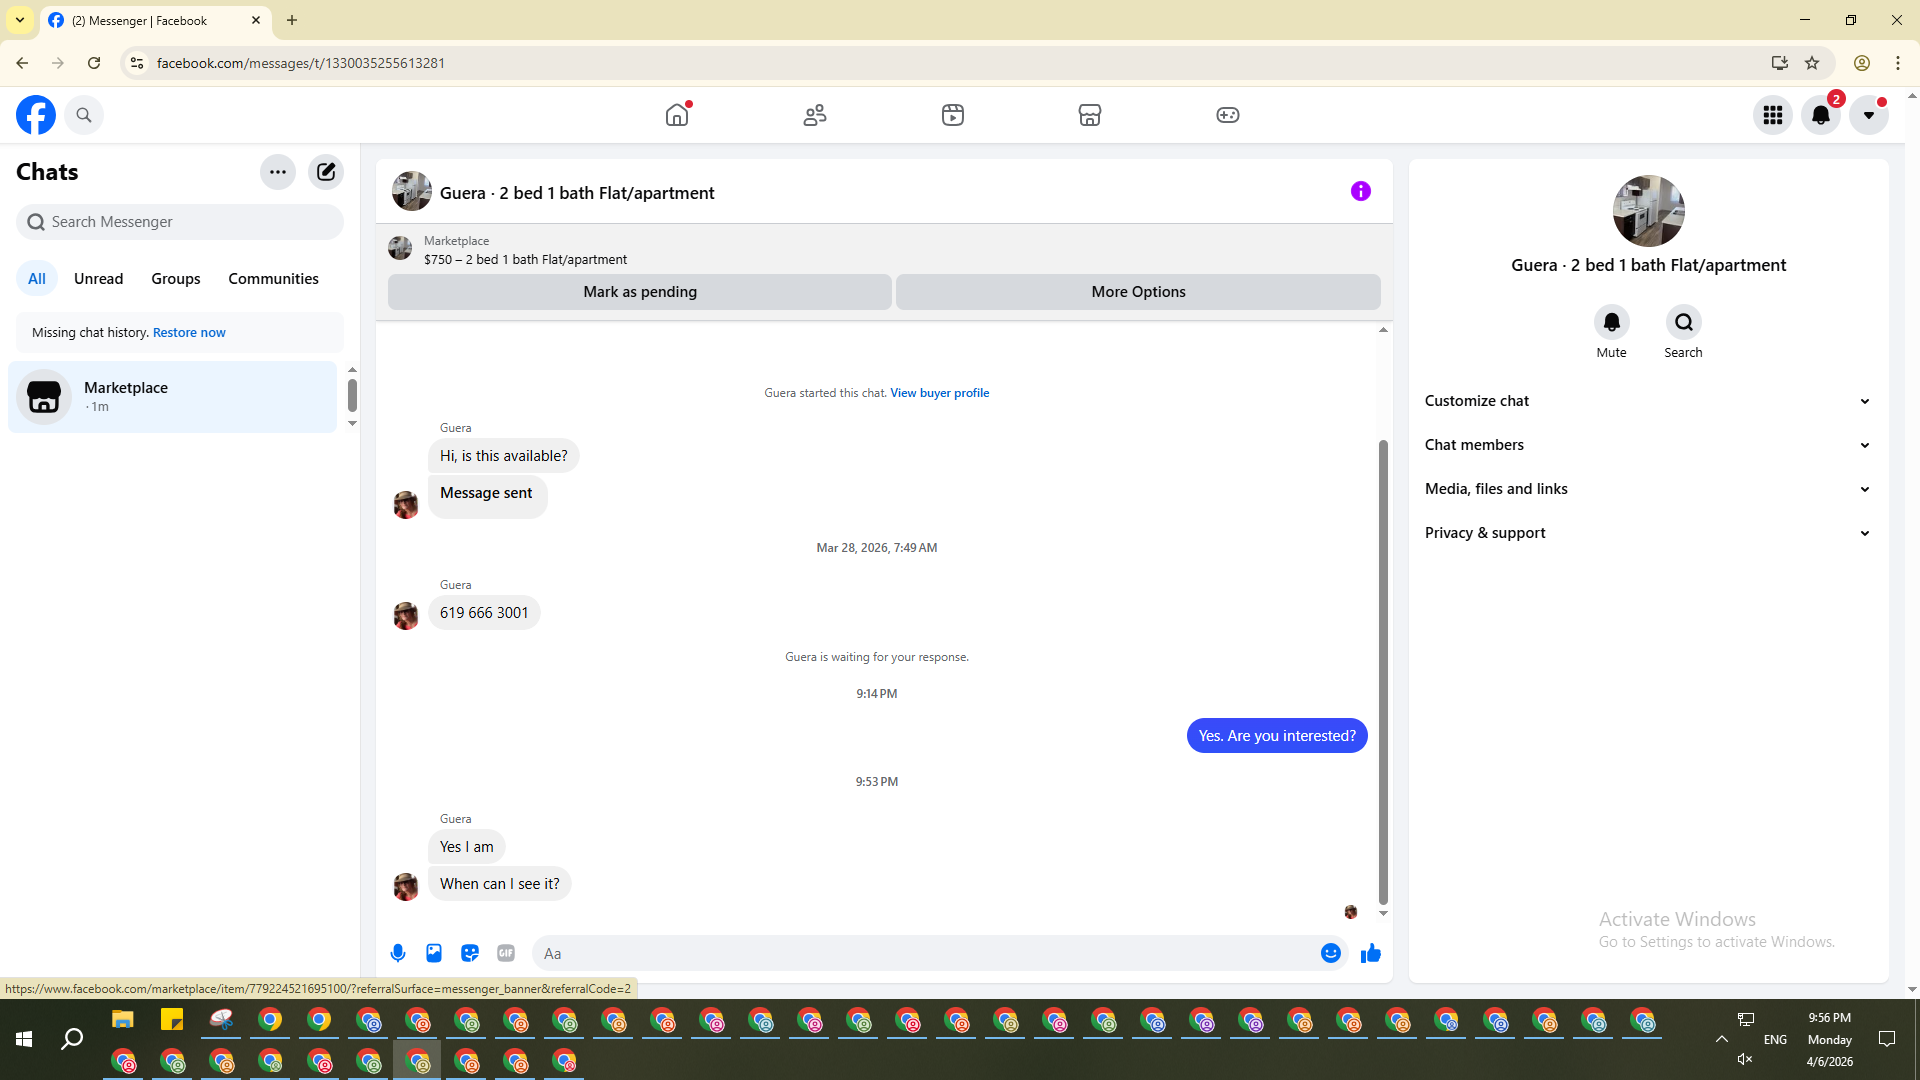Attach a file with the photo icon
The image size is (1920, 1080).
tap(434, 953)
